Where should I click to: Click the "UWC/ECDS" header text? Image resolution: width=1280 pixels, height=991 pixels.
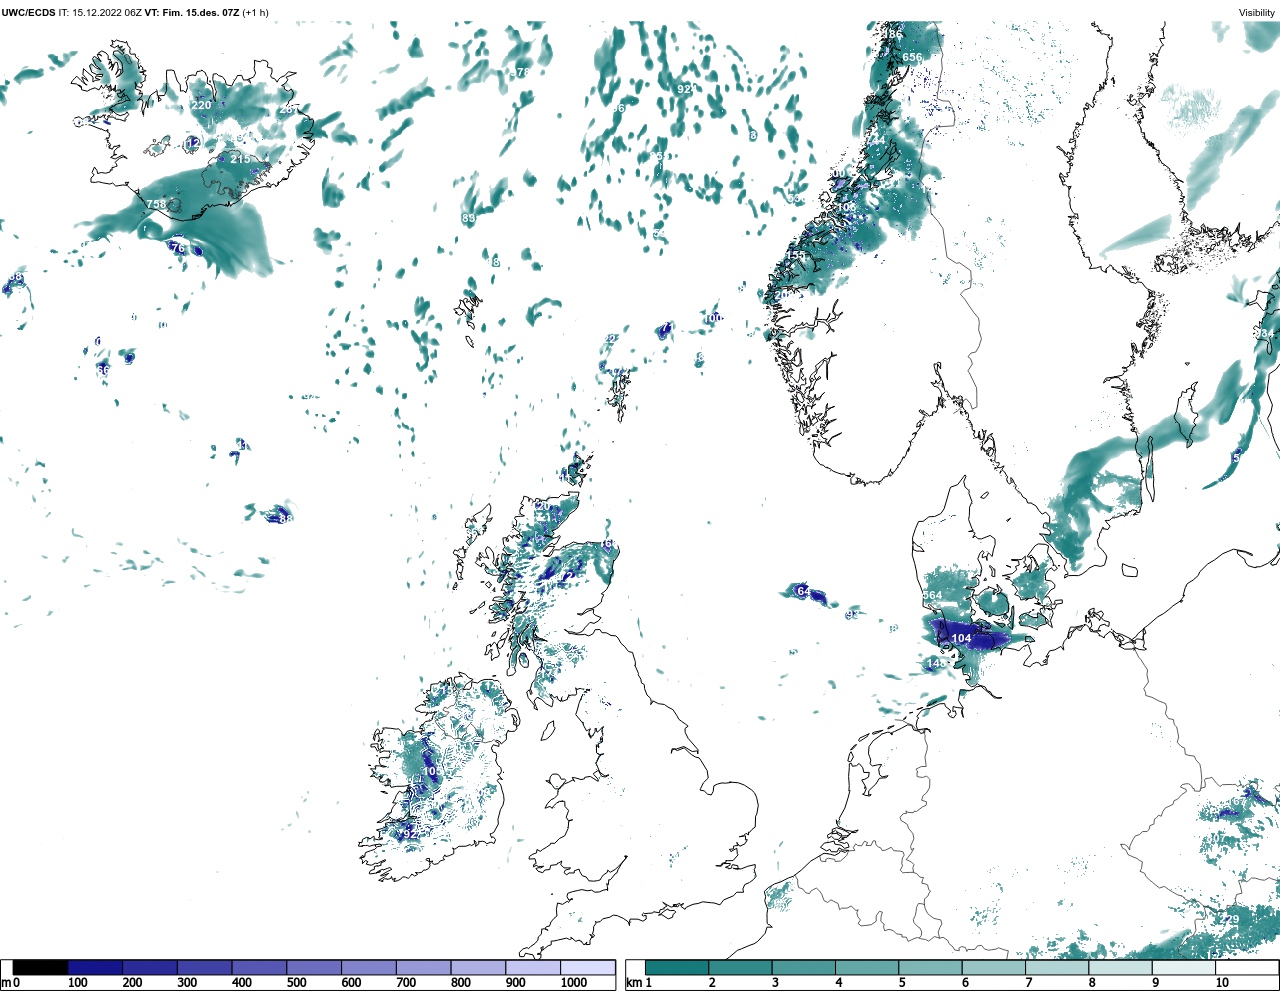[x=28, y=13]
